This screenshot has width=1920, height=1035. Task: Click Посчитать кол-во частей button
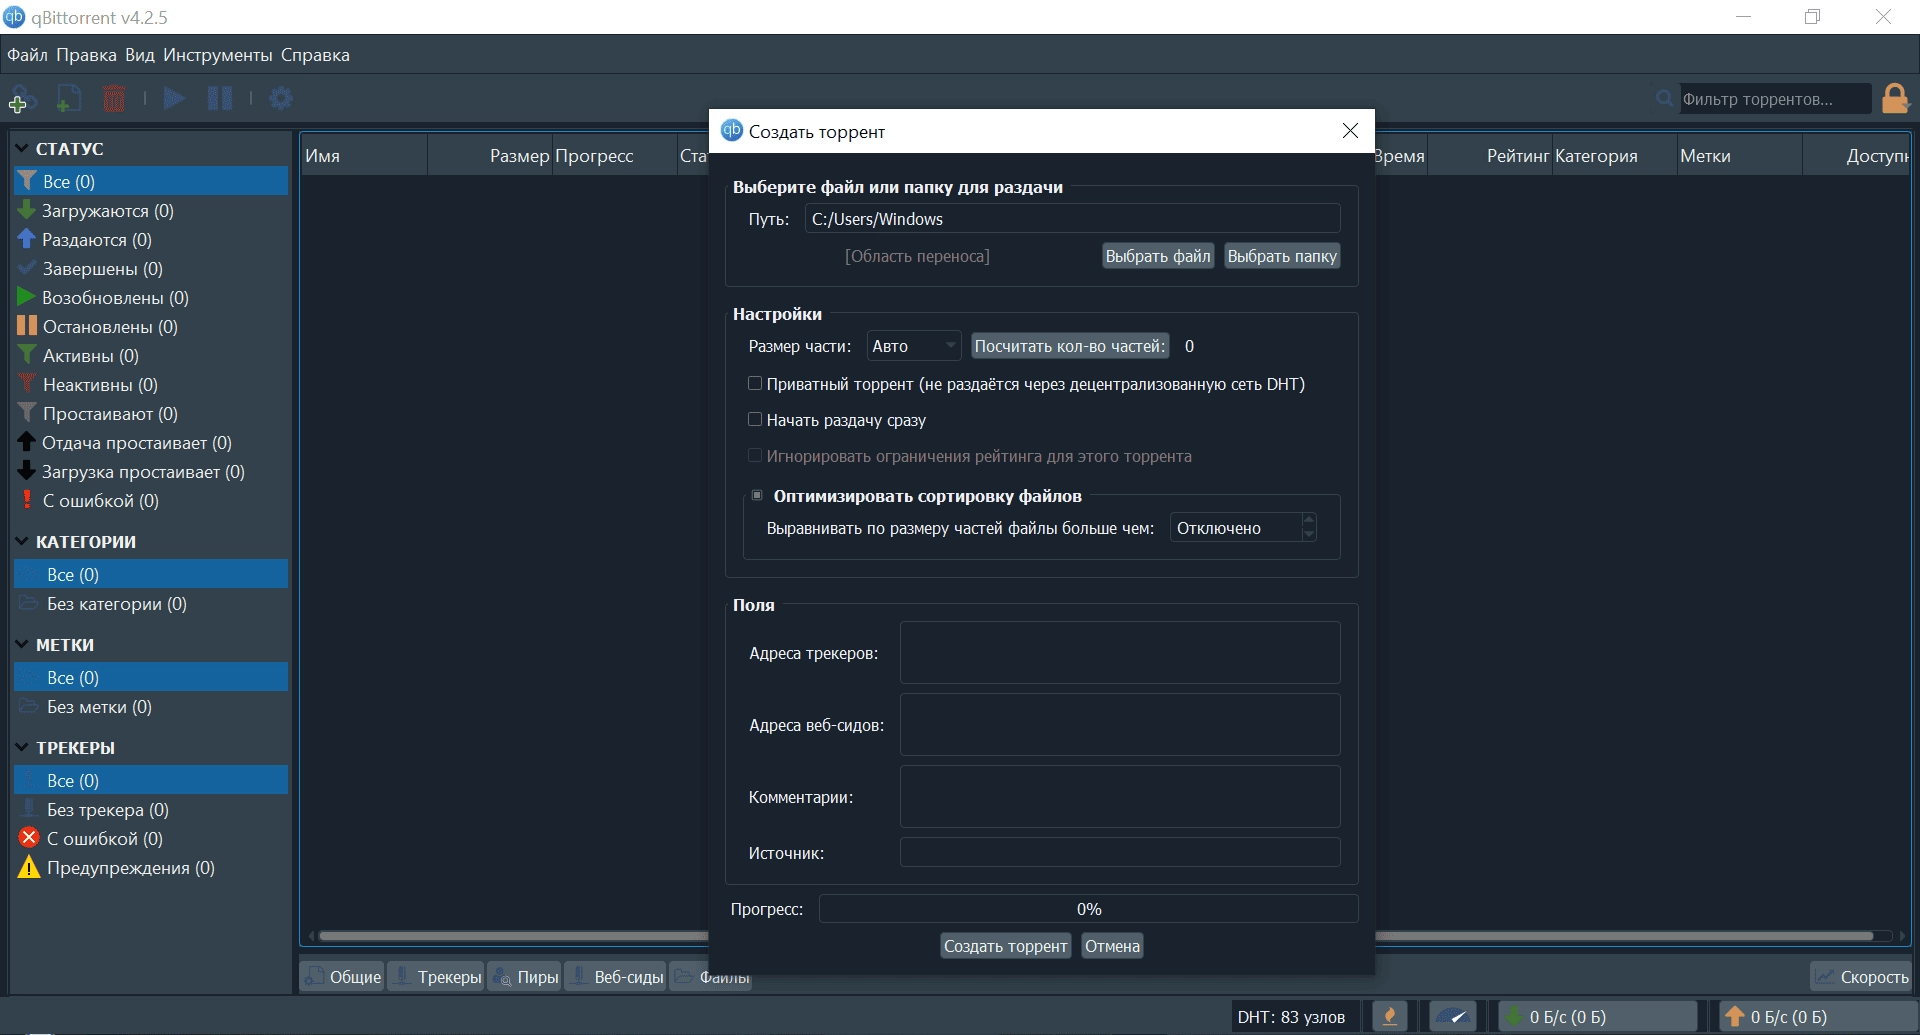pos(1070,346)
